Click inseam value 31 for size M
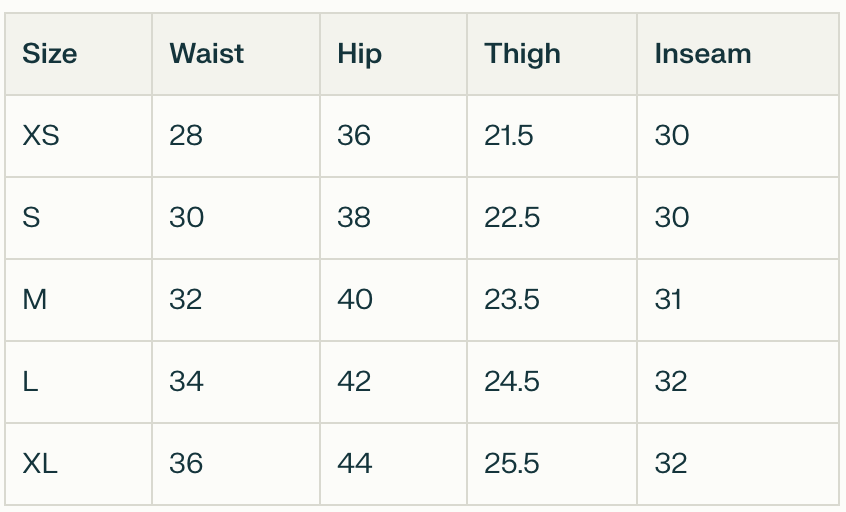This screenshot has height=512, width=846. click(668, 300)
